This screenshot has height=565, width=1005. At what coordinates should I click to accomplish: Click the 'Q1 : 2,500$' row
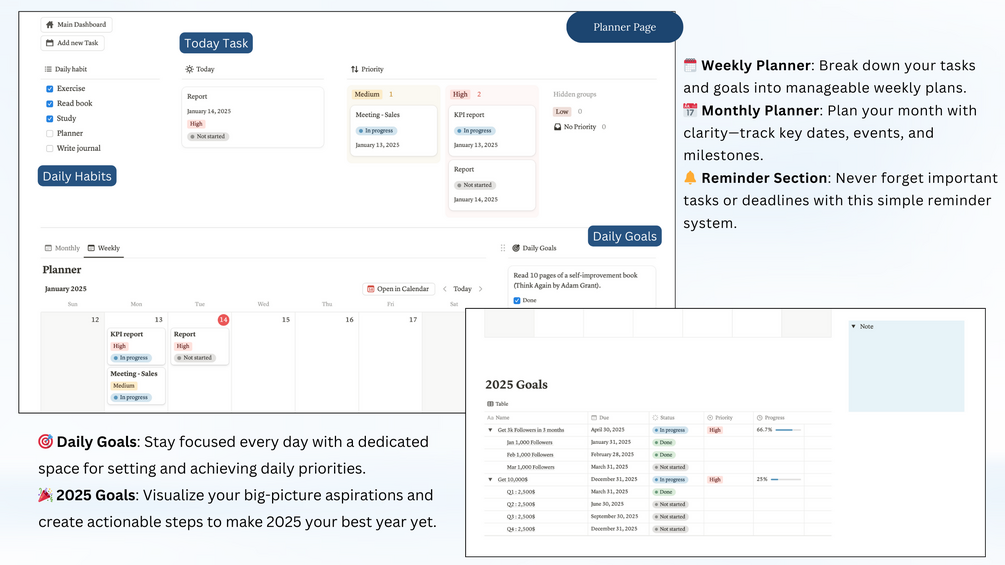[658, 492]
